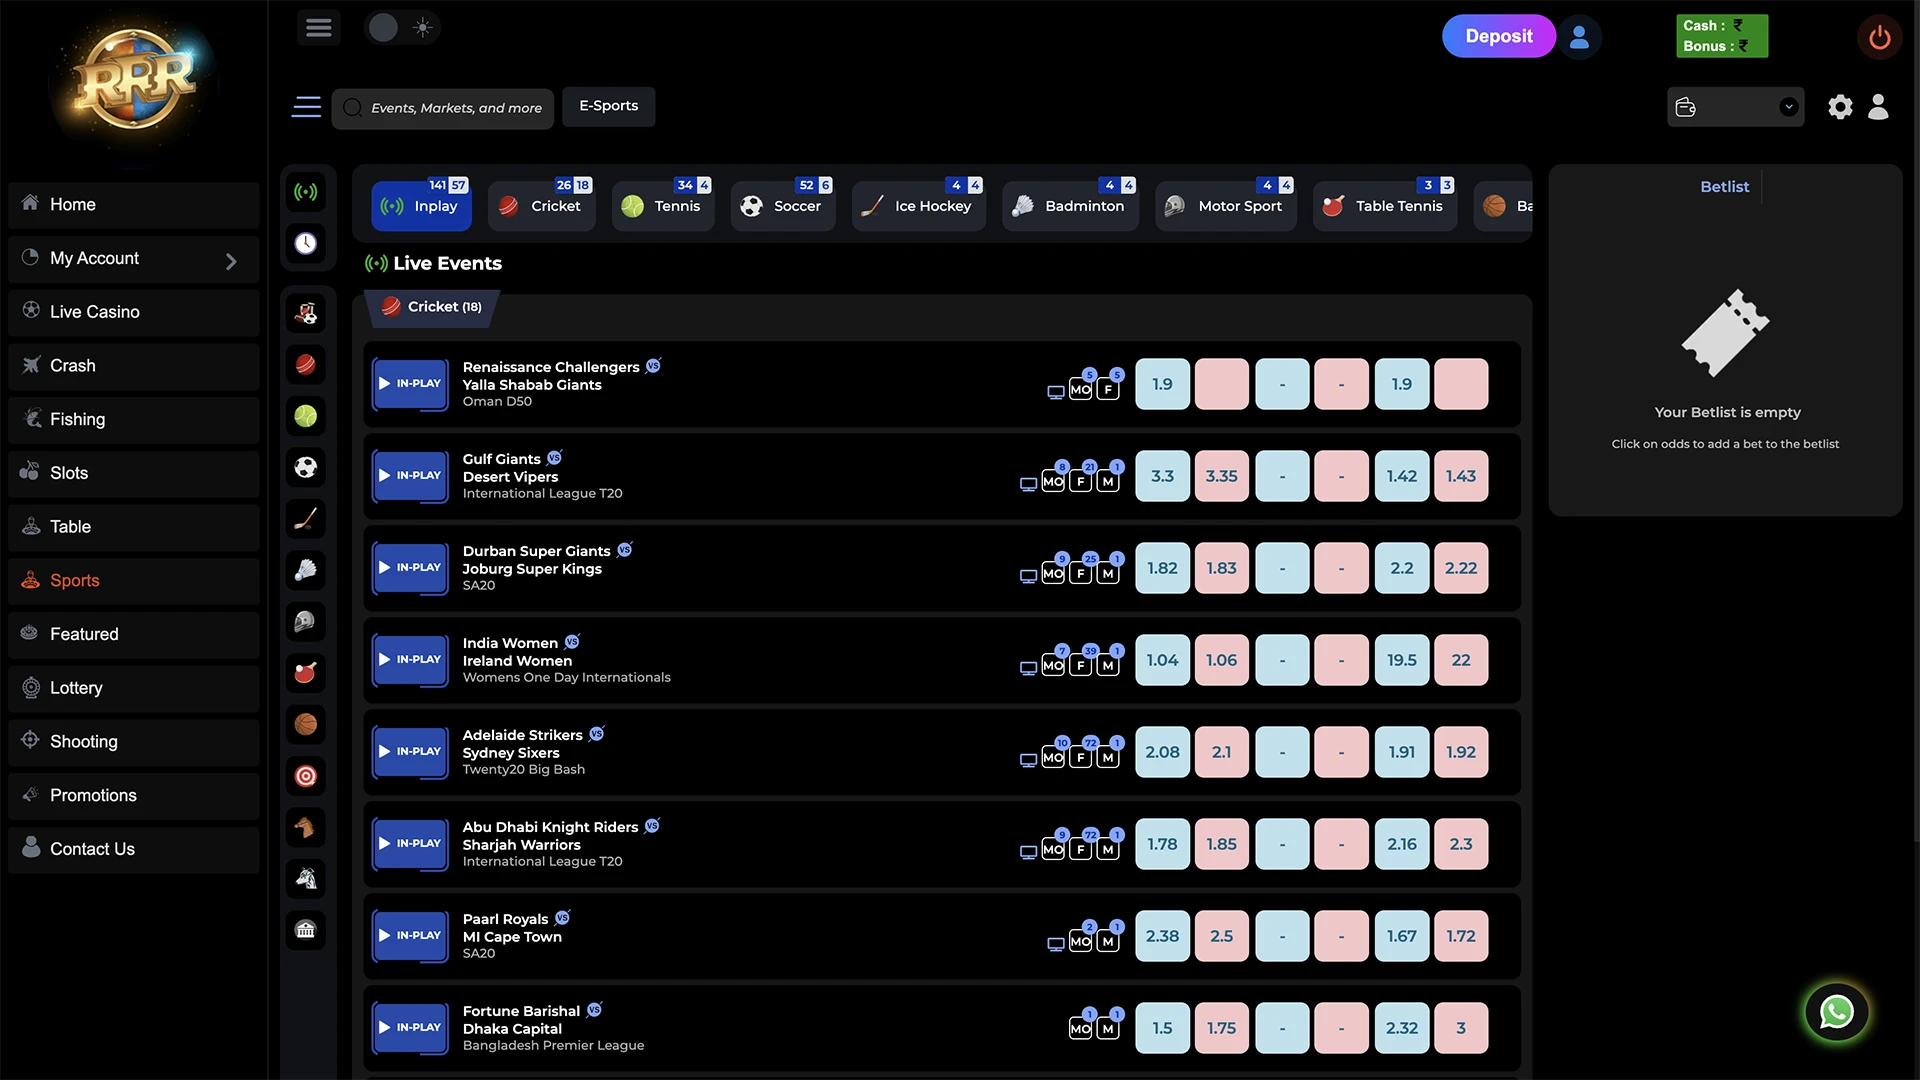Click the Cash Bonus balance box
Viewport: 1920px width, 1080px height.
click(x=1721, y=36)
